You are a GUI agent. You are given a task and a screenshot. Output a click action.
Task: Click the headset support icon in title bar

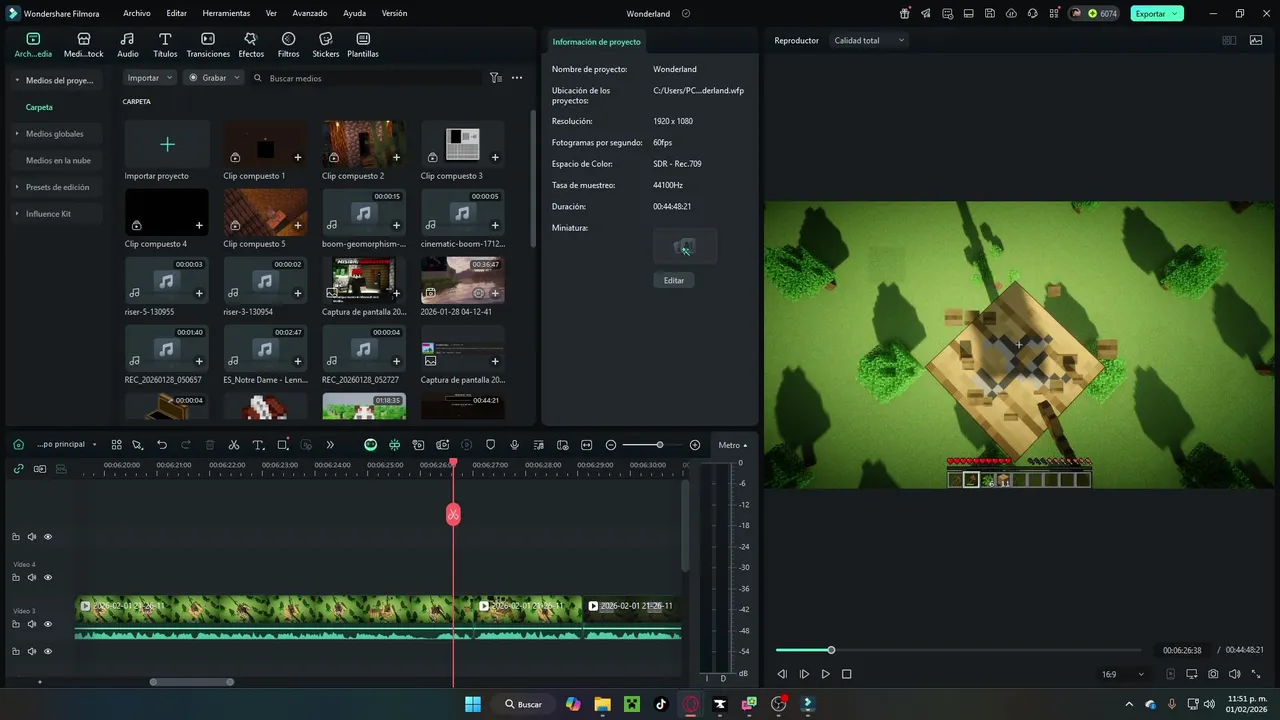(1032, 13)
